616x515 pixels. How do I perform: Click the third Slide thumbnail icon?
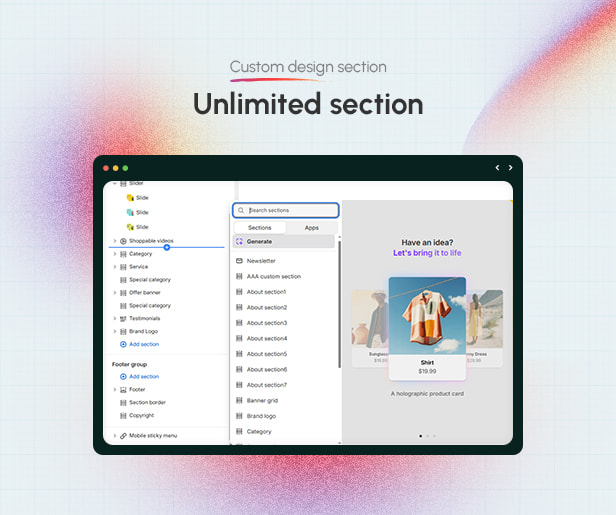tap(130, 227)
